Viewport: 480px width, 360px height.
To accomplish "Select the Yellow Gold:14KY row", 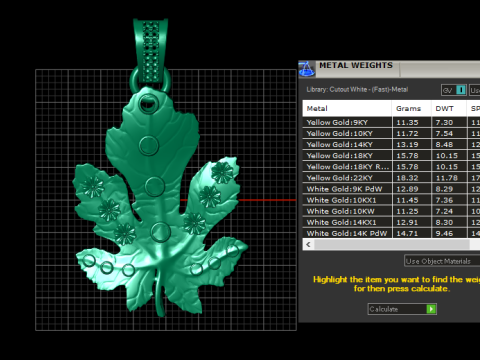I will (391, 144).
